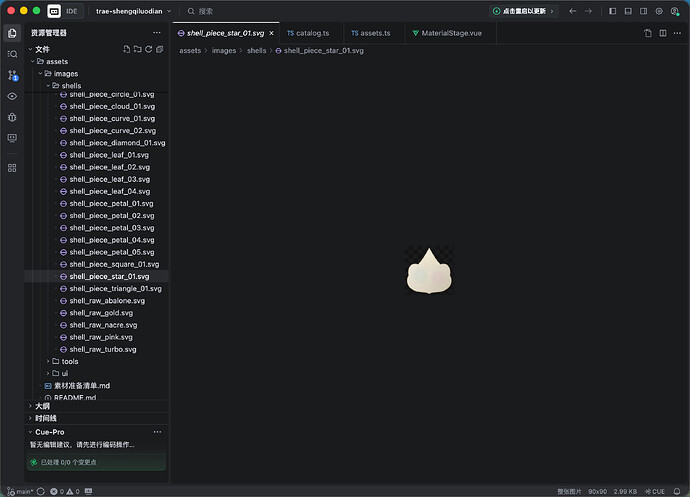Refresh the explorer file tree

(x=149, y=49)
